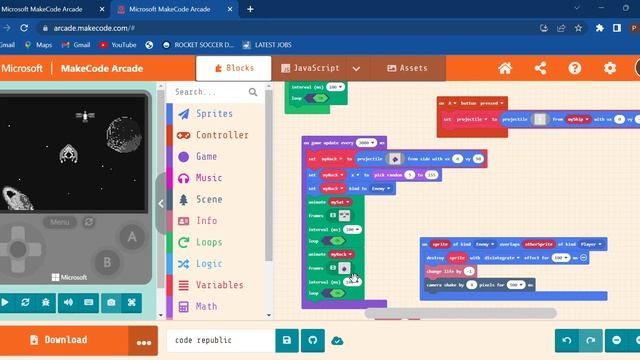Edit the projectile image in A-button block
This screenshot has height=360, width=640.
click(540, 119)
